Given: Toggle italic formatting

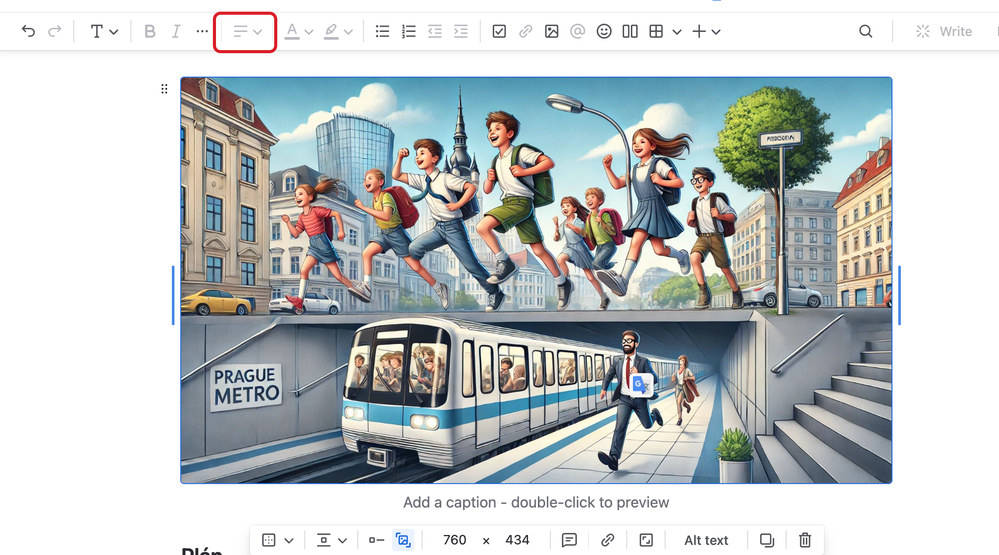Looking at the screenshot, I should click(x=176, y=31).
